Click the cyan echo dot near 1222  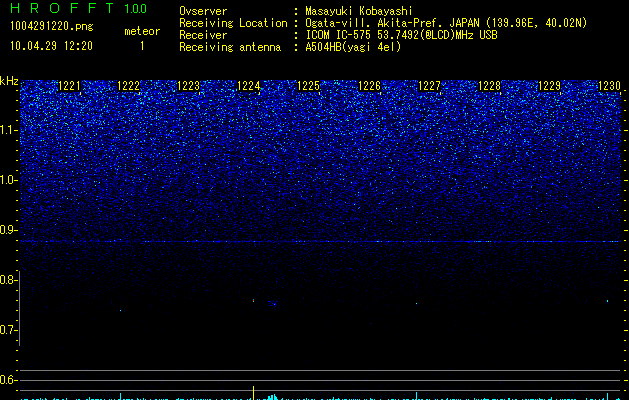[120, 310]
